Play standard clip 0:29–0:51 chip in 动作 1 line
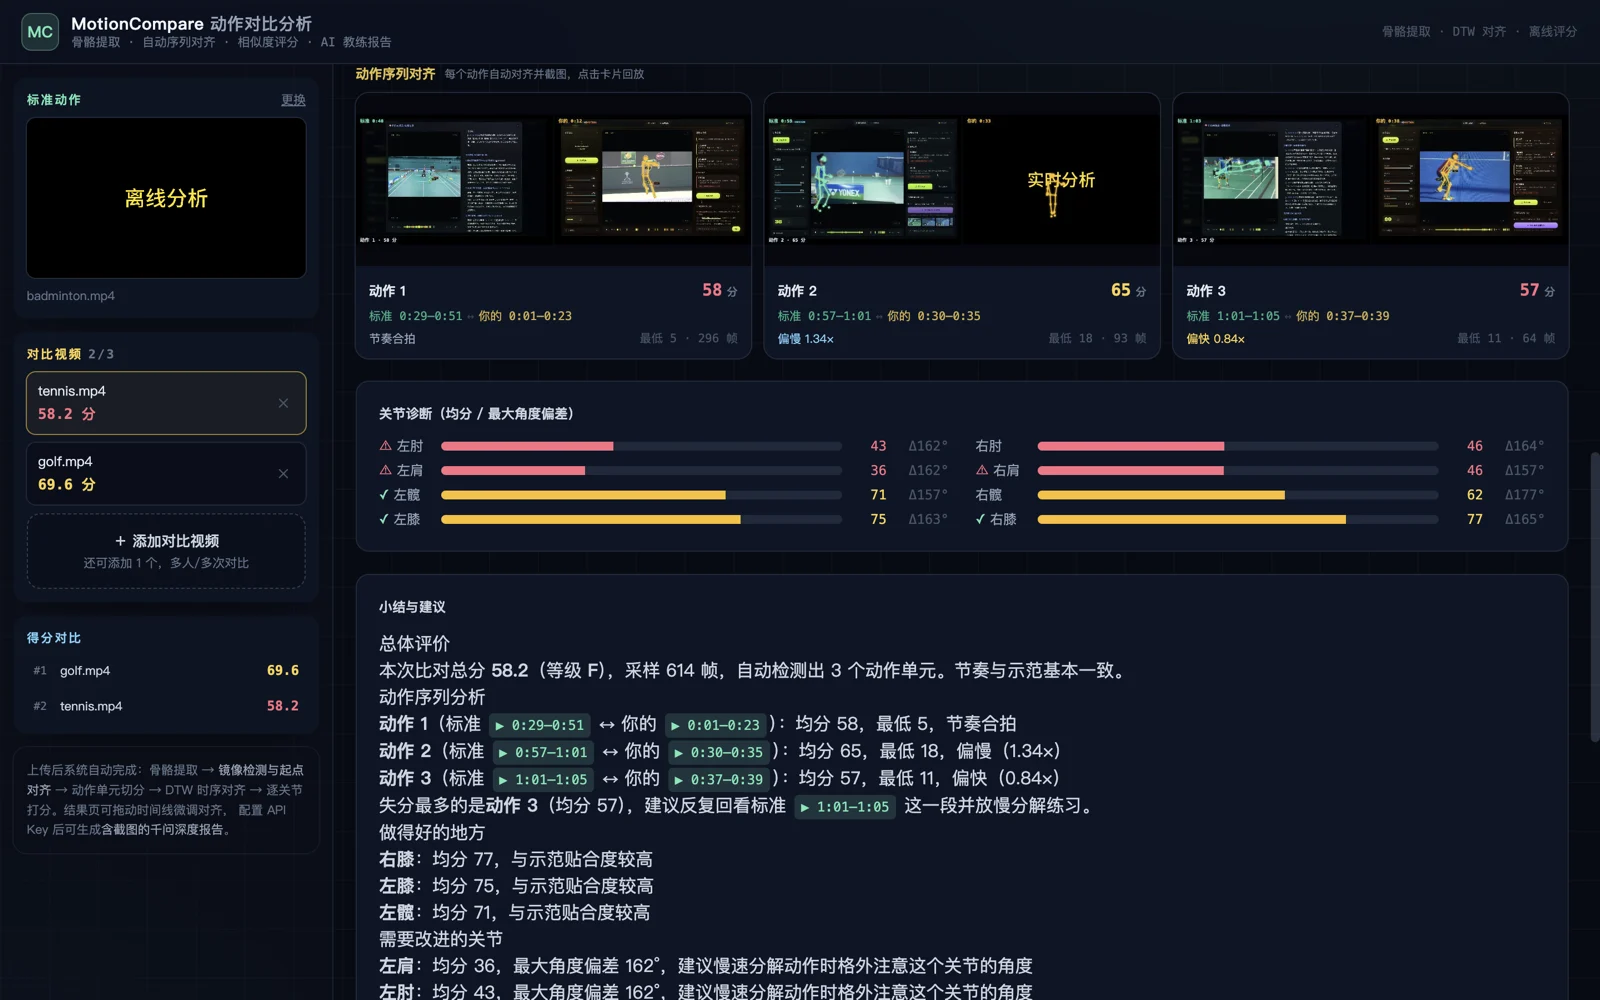This screenshot has height=1000, width=1600. pyautogui.click(x=539, y=725)
